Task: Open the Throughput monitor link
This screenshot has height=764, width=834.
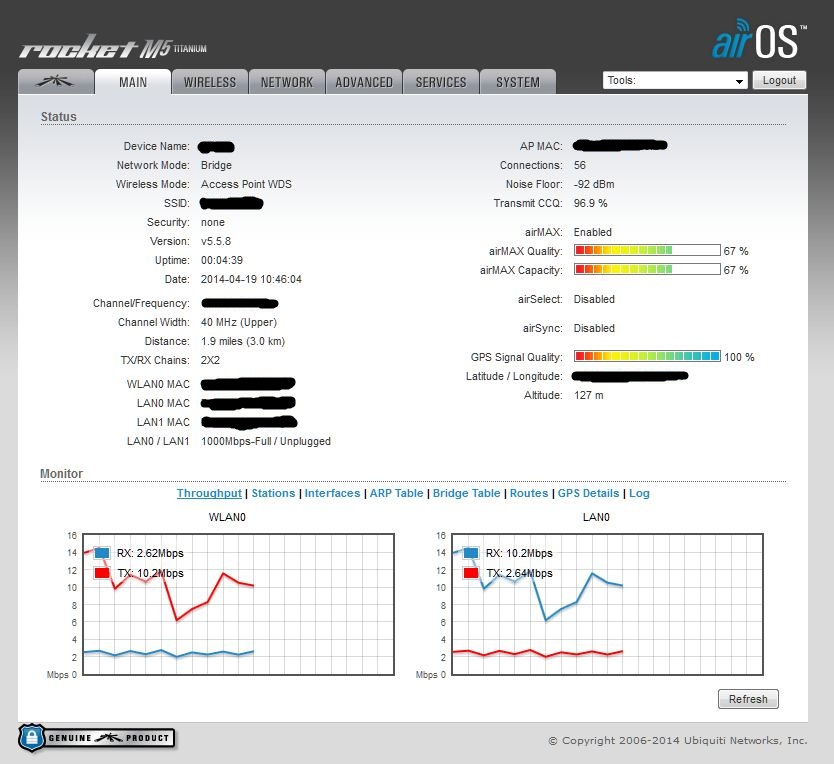Action: point(209,493)
